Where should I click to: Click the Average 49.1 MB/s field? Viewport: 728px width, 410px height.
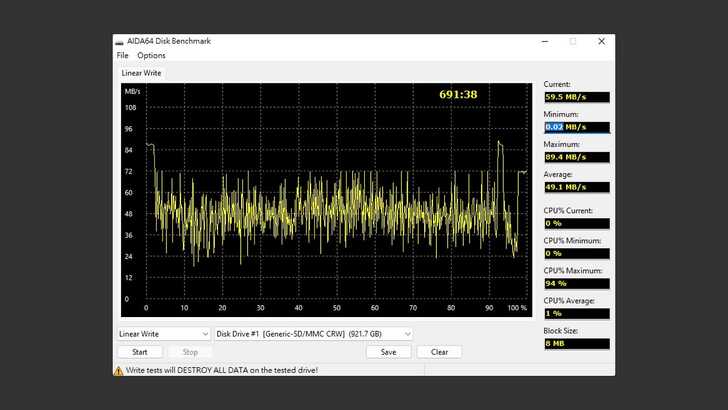tap(576, 187)
